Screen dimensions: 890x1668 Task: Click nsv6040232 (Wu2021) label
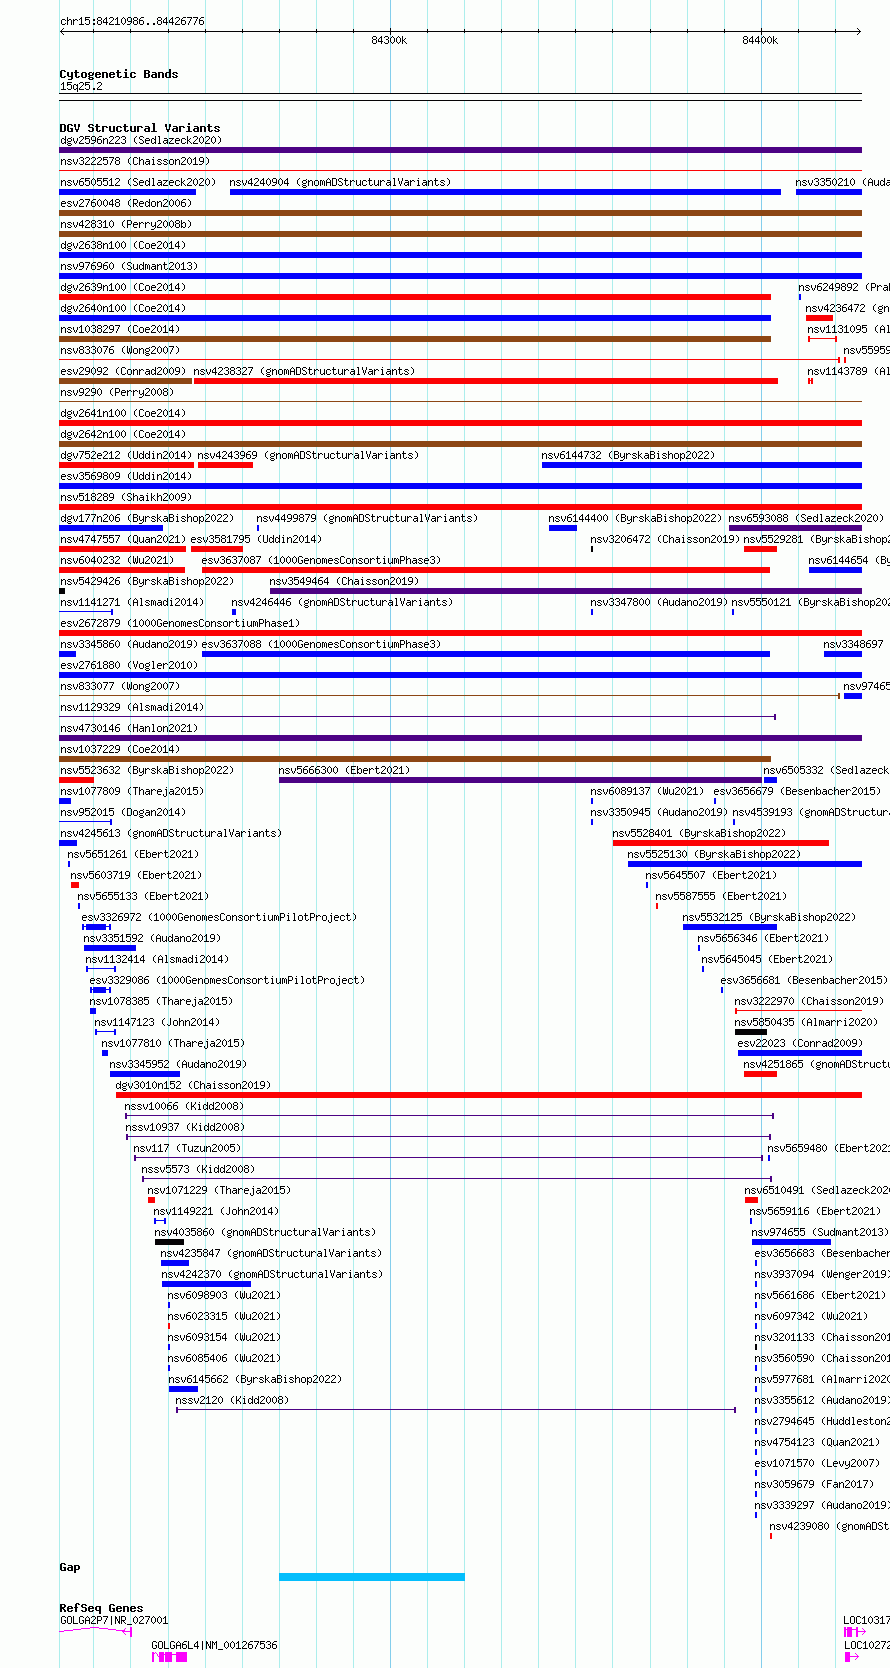[116, 561]
